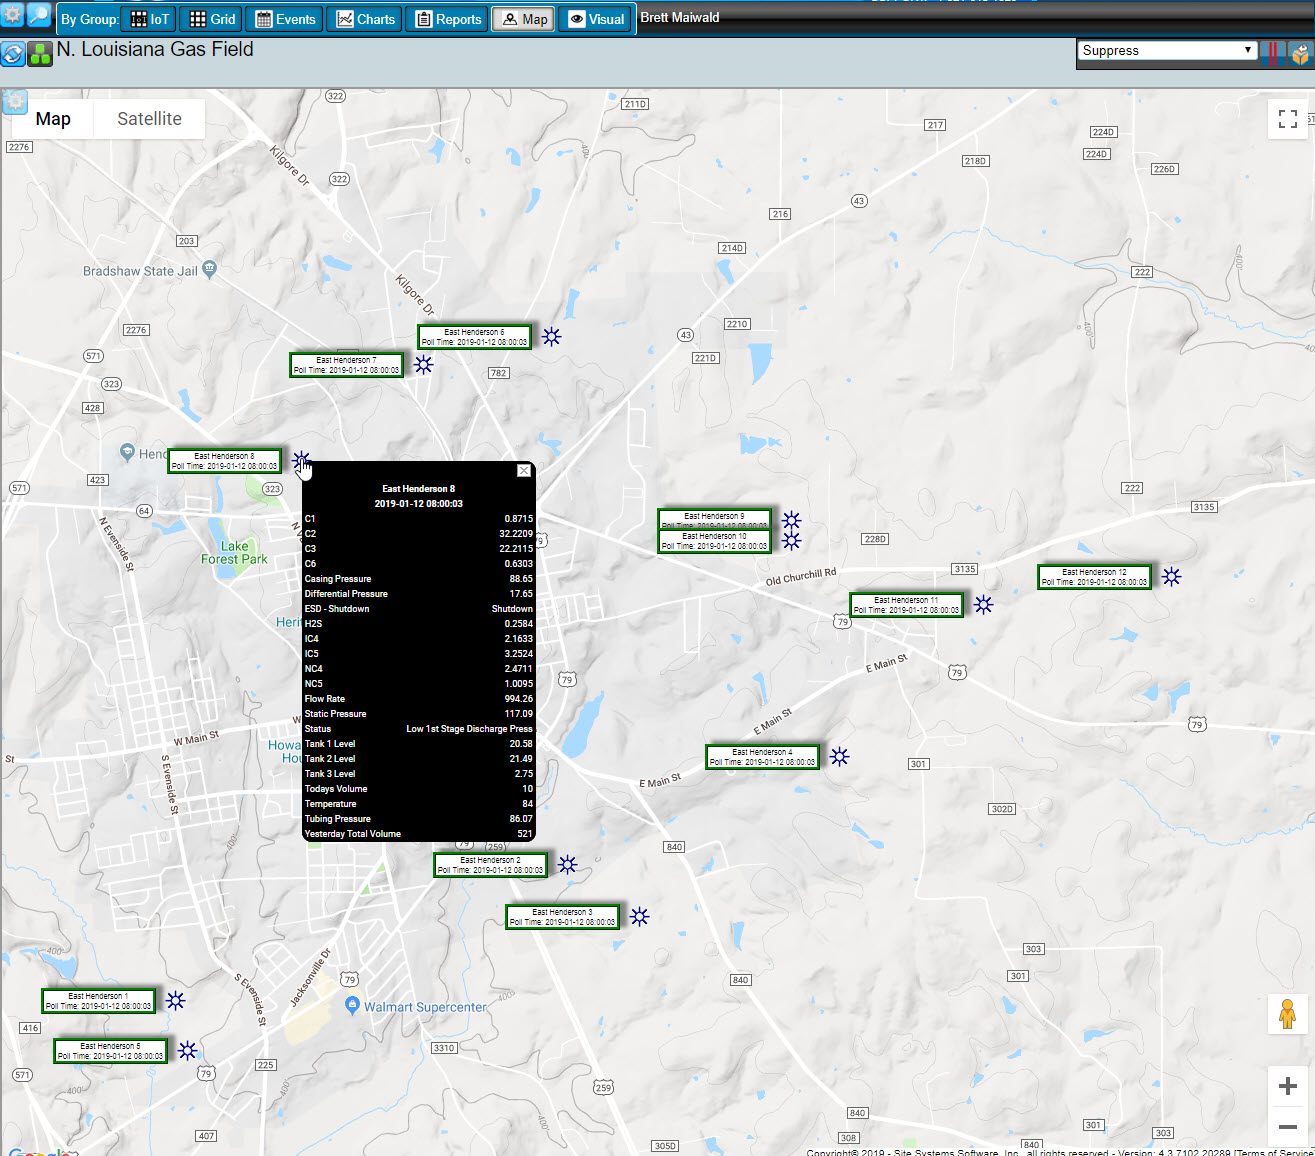Click the East Henderson 2 sun marker
The height and width of the screenshot is (1156, 1315).
coord(568,865)
